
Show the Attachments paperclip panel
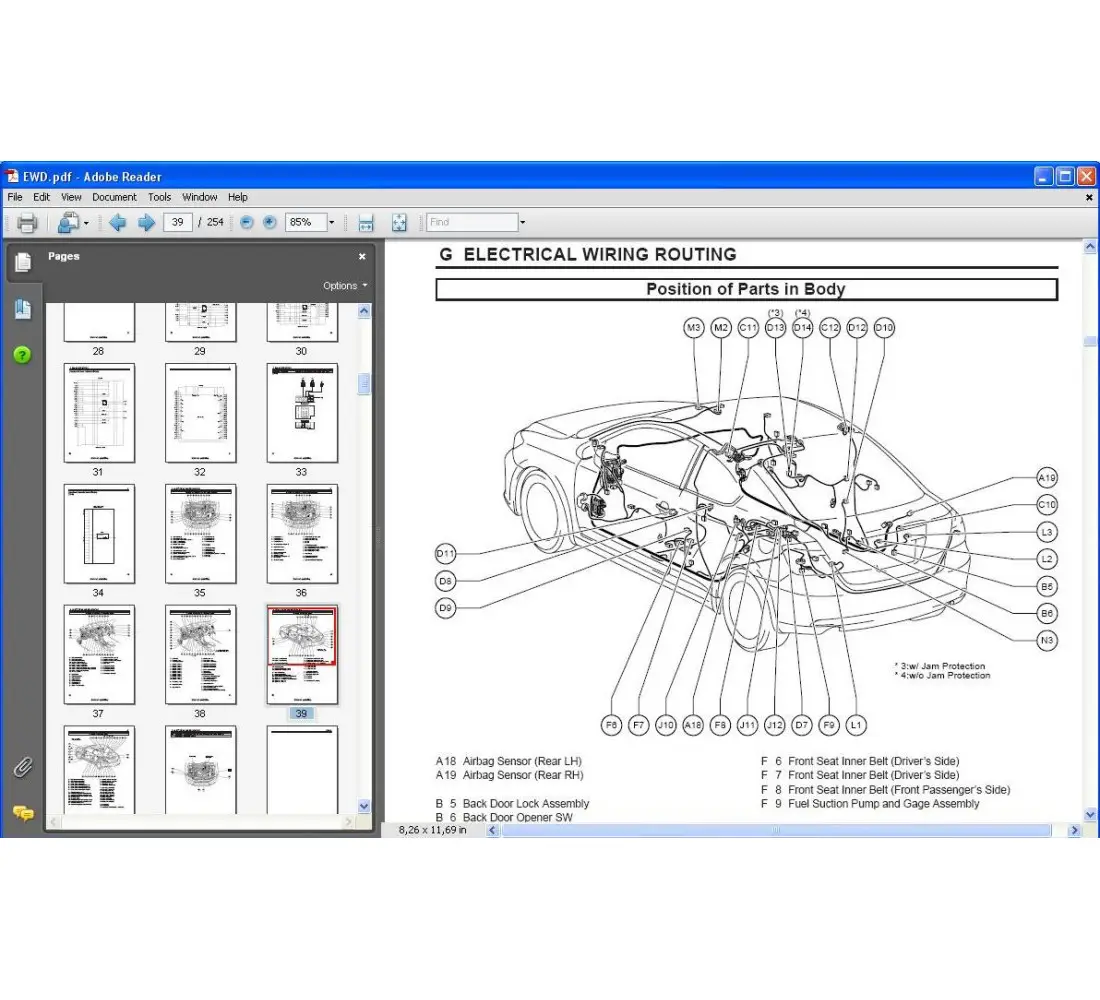pos(24,767)
